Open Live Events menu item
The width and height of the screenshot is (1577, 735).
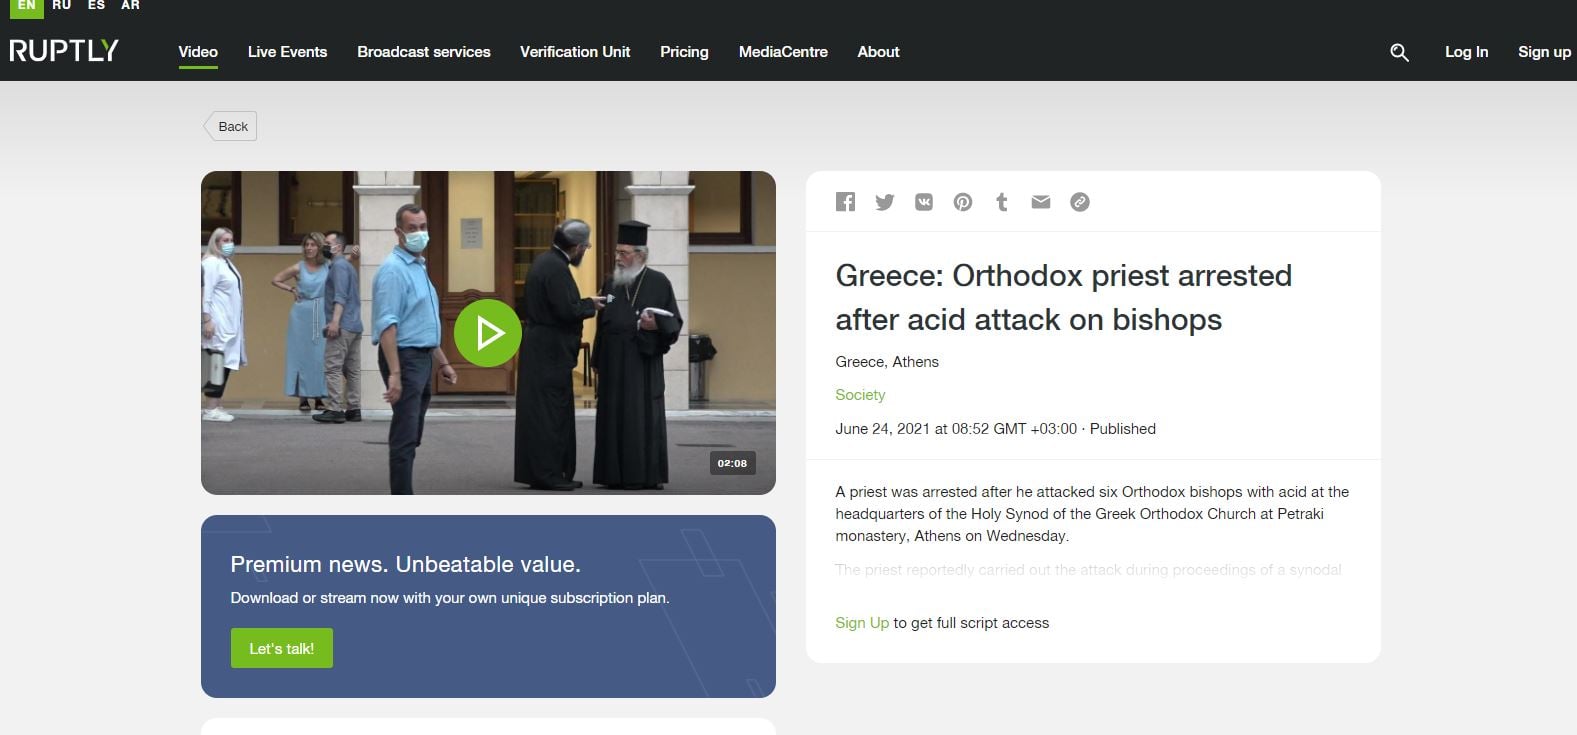(287, 52)
